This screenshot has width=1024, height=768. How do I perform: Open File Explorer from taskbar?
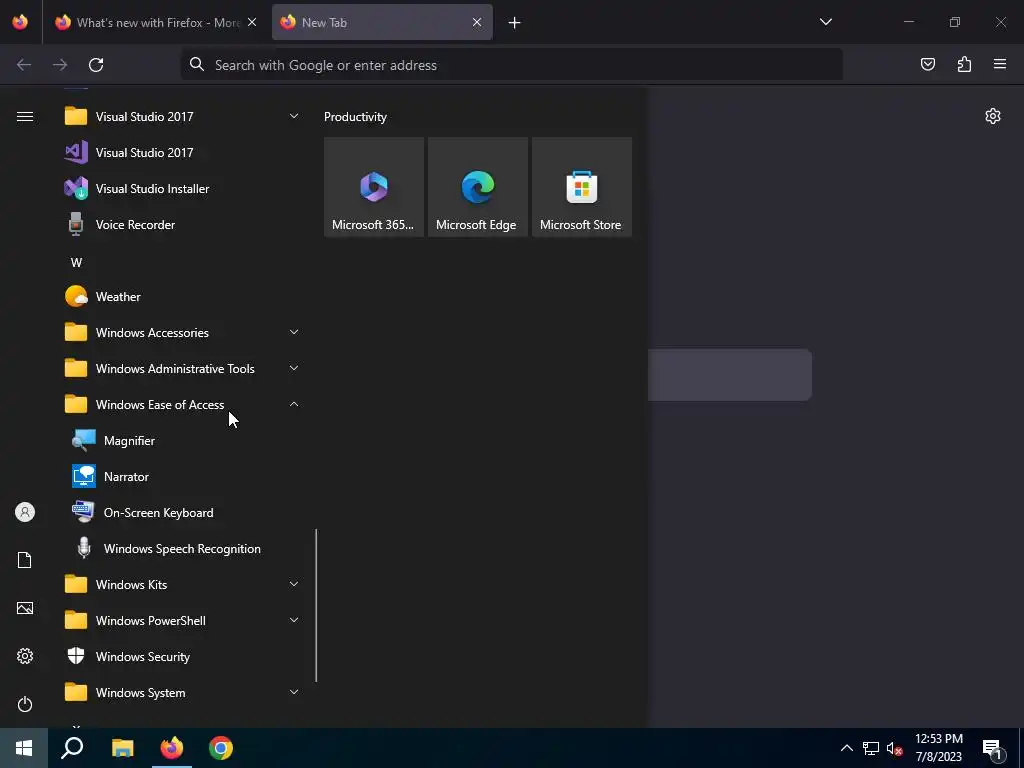(123, 748)
